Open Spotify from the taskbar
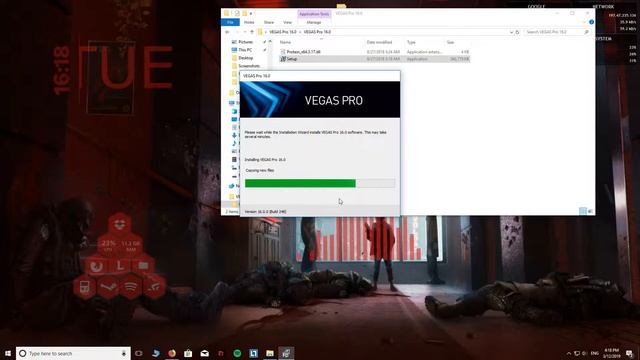This screenshot has height=360, width=640. (x=237, y=353)
